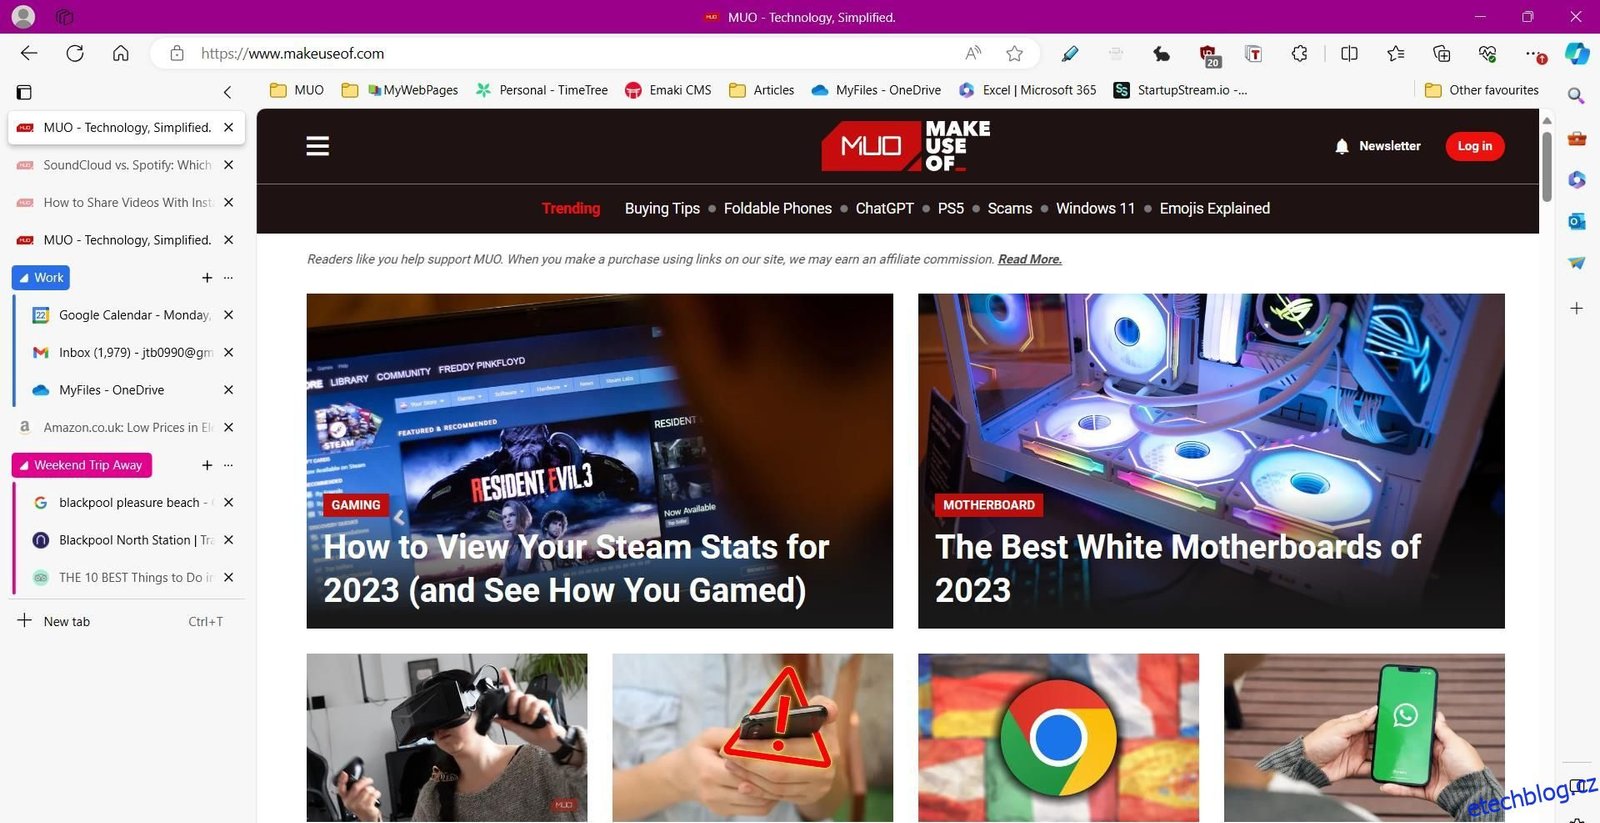Open the Windows 11 trending link
The height and width of the screenshot is (823, 1600).
[x=1095, y=208]
